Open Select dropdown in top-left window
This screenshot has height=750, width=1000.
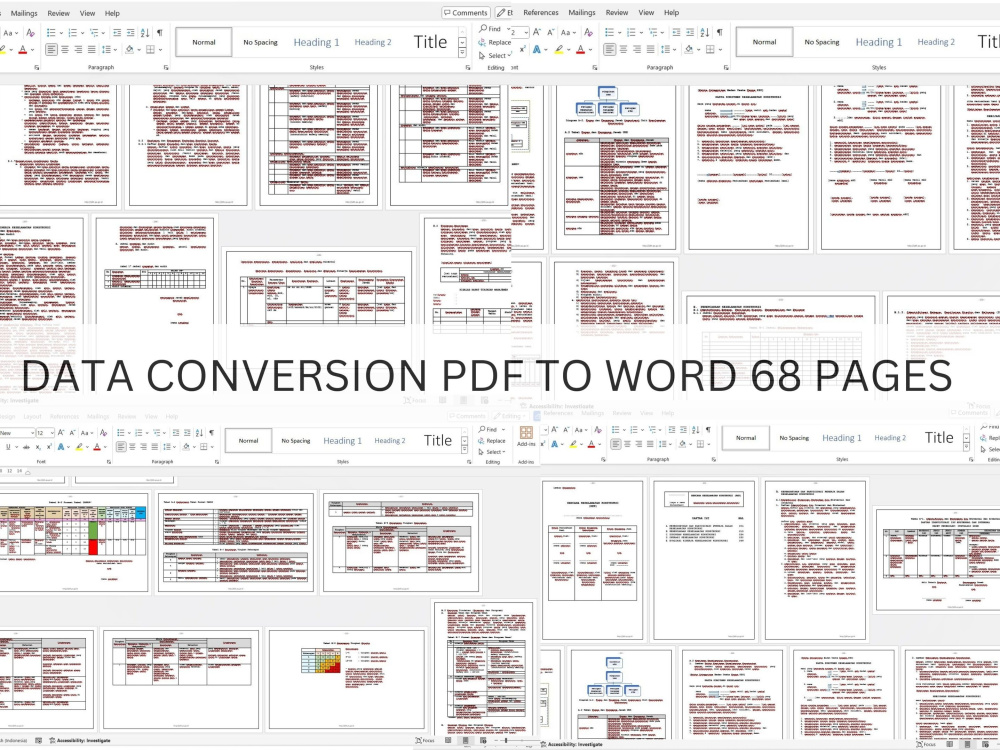[x=496, y=55]
